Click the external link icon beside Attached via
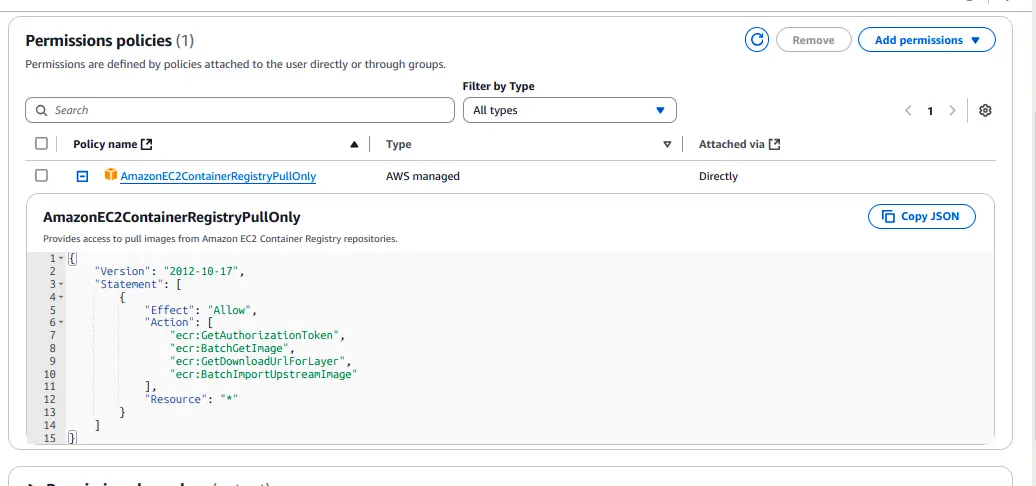Viewport: 1036px width, 486px height. 774,144
